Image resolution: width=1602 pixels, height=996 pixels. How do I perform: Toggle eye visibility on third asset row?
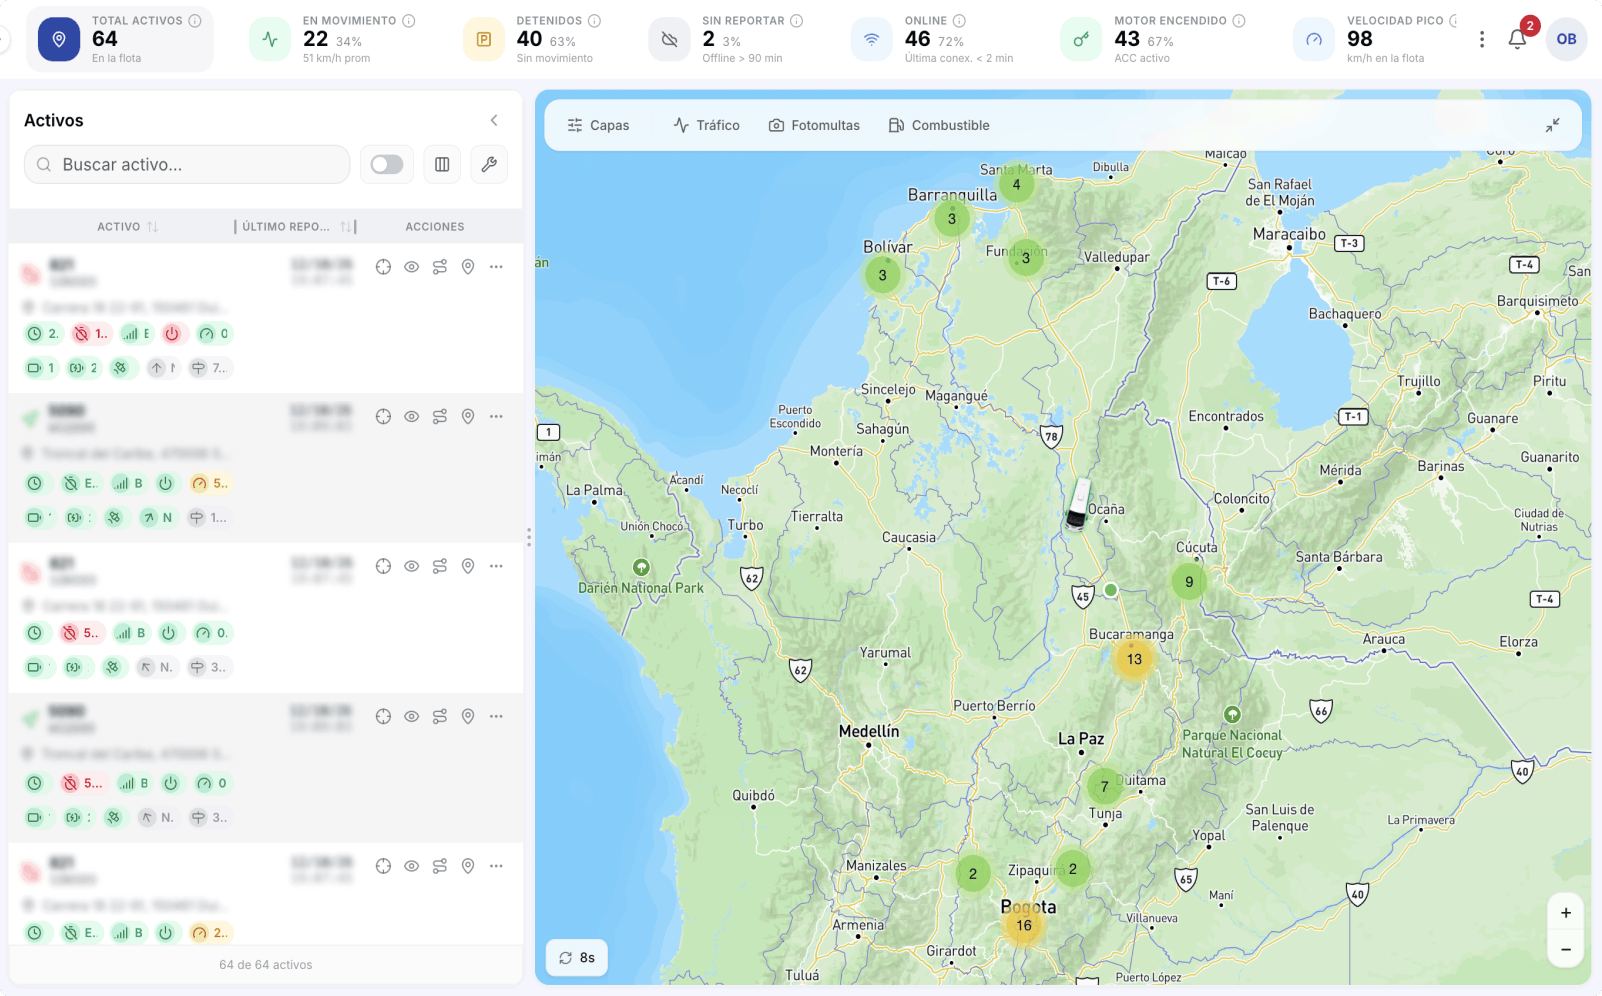[x=411, y=566]
